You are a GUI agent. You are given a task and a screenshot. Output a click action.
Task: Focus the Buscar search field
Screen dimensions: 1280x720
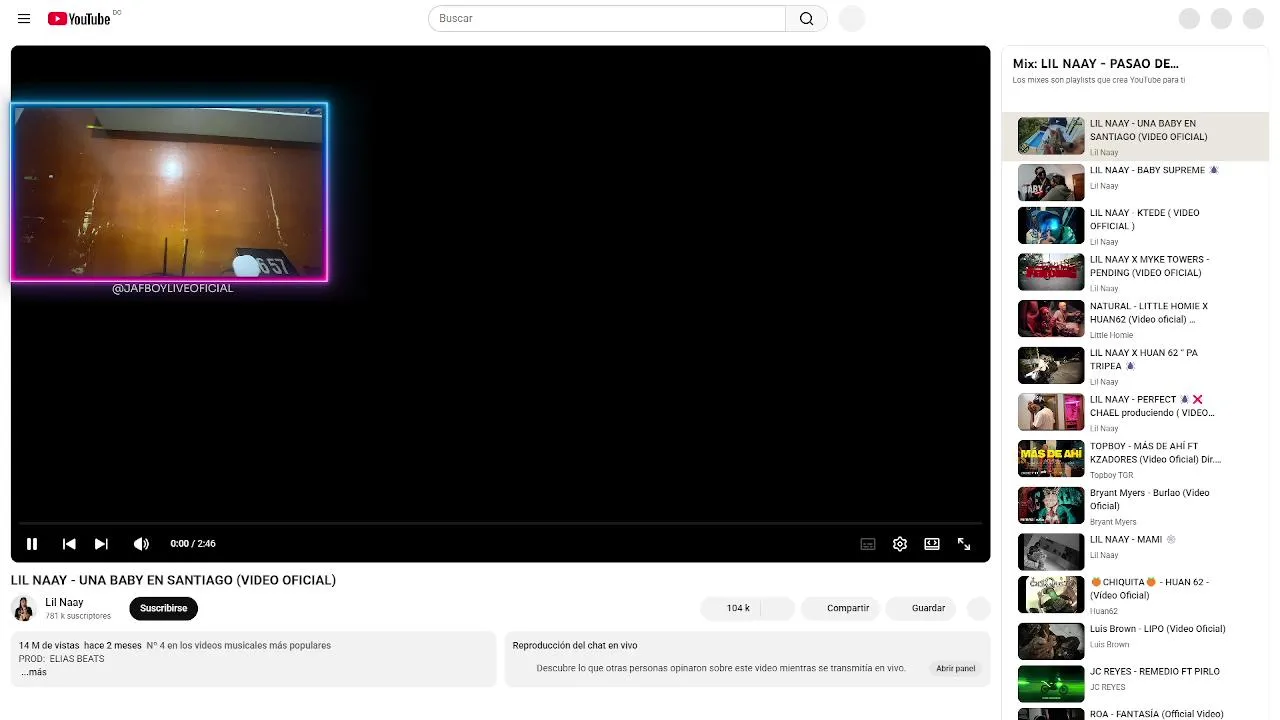tap(607, 18)
